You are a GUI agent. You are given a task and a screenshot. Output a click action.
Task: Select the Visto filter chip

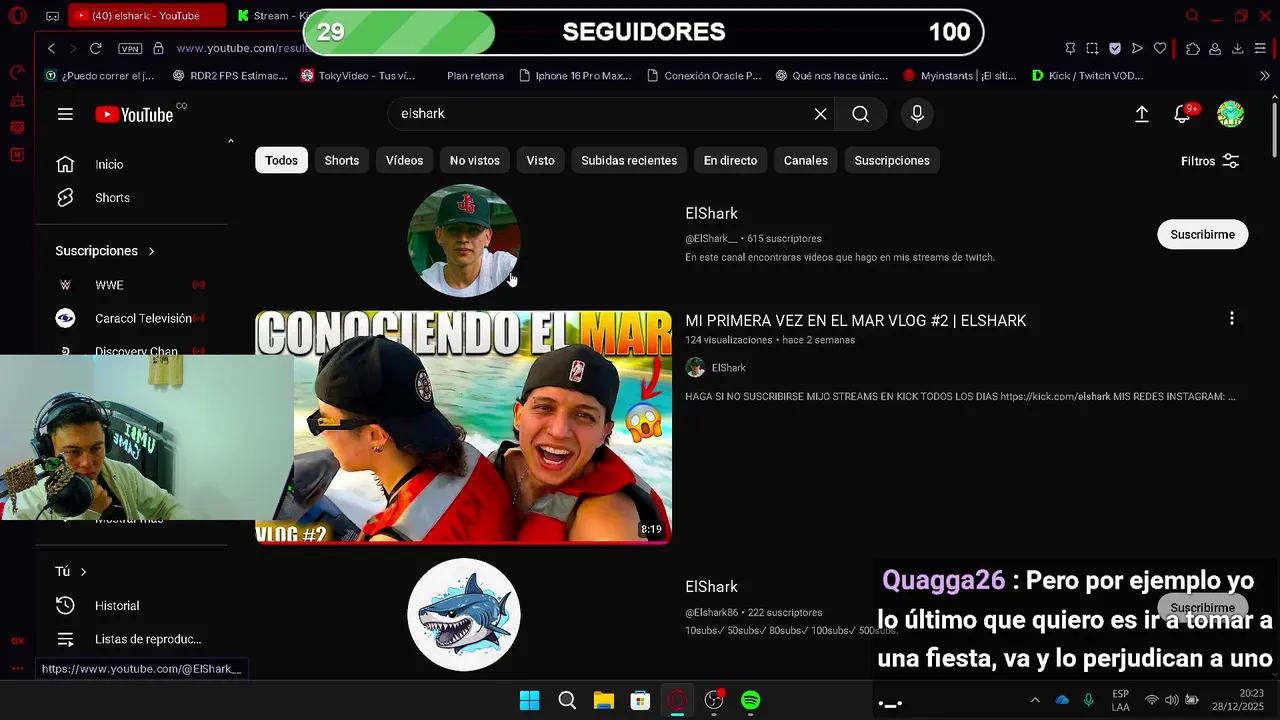click(x=540, y=160)
